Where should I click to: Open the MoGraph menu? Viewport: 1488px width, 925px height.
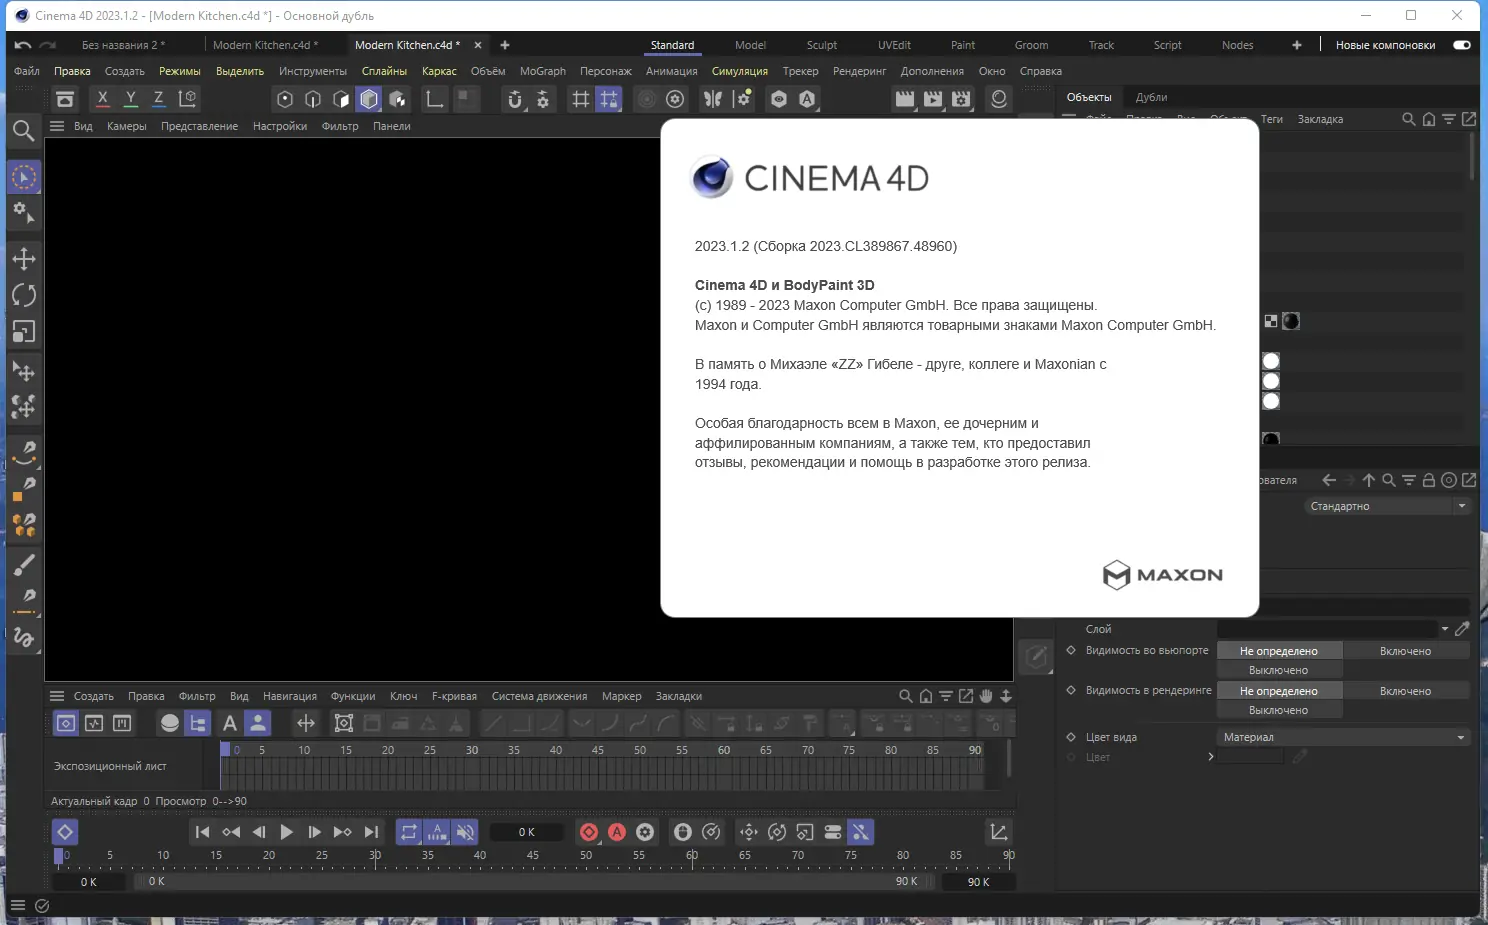543,71
